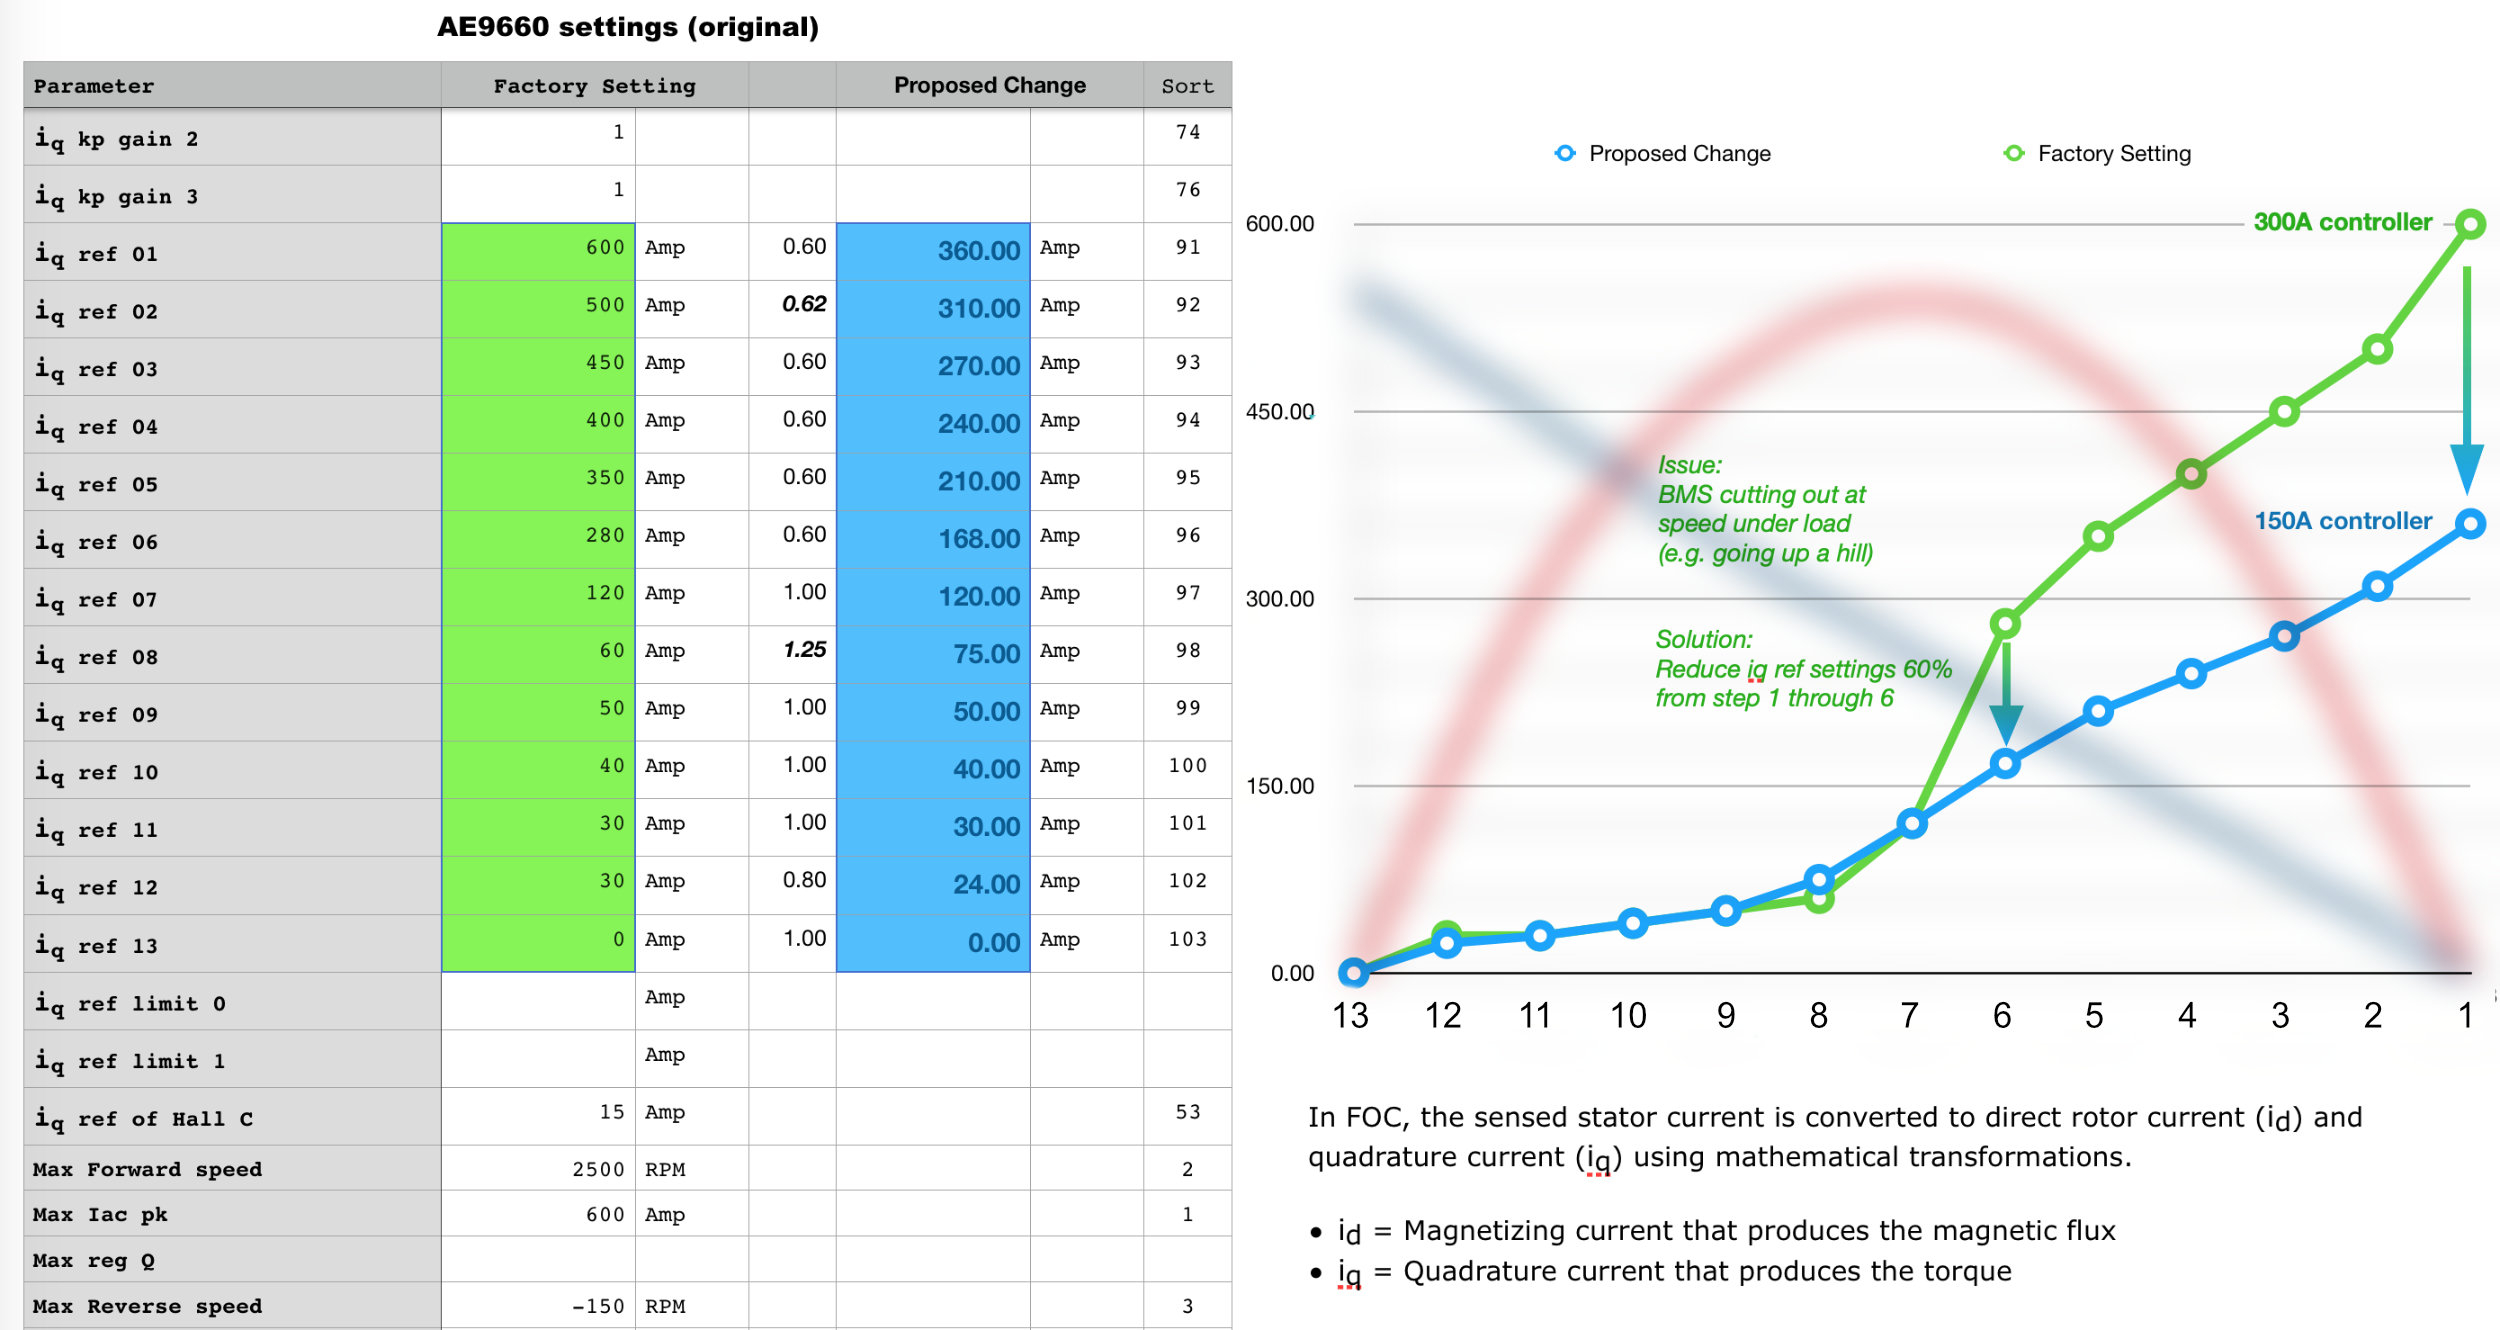Select the 300A controller green endpoint marker
This screenshot has height=1330, width=2500.
pyautogui.click(x=2470, y=224)
